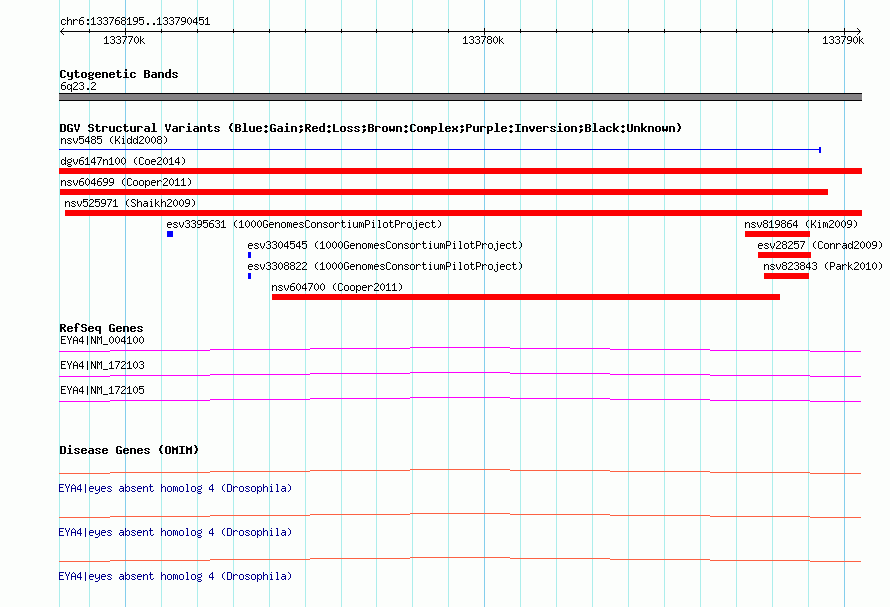Open the EYA4|NM_172105 RefSeq gene
The width and height of the screenshot is (890, 607).
(102, 390)
